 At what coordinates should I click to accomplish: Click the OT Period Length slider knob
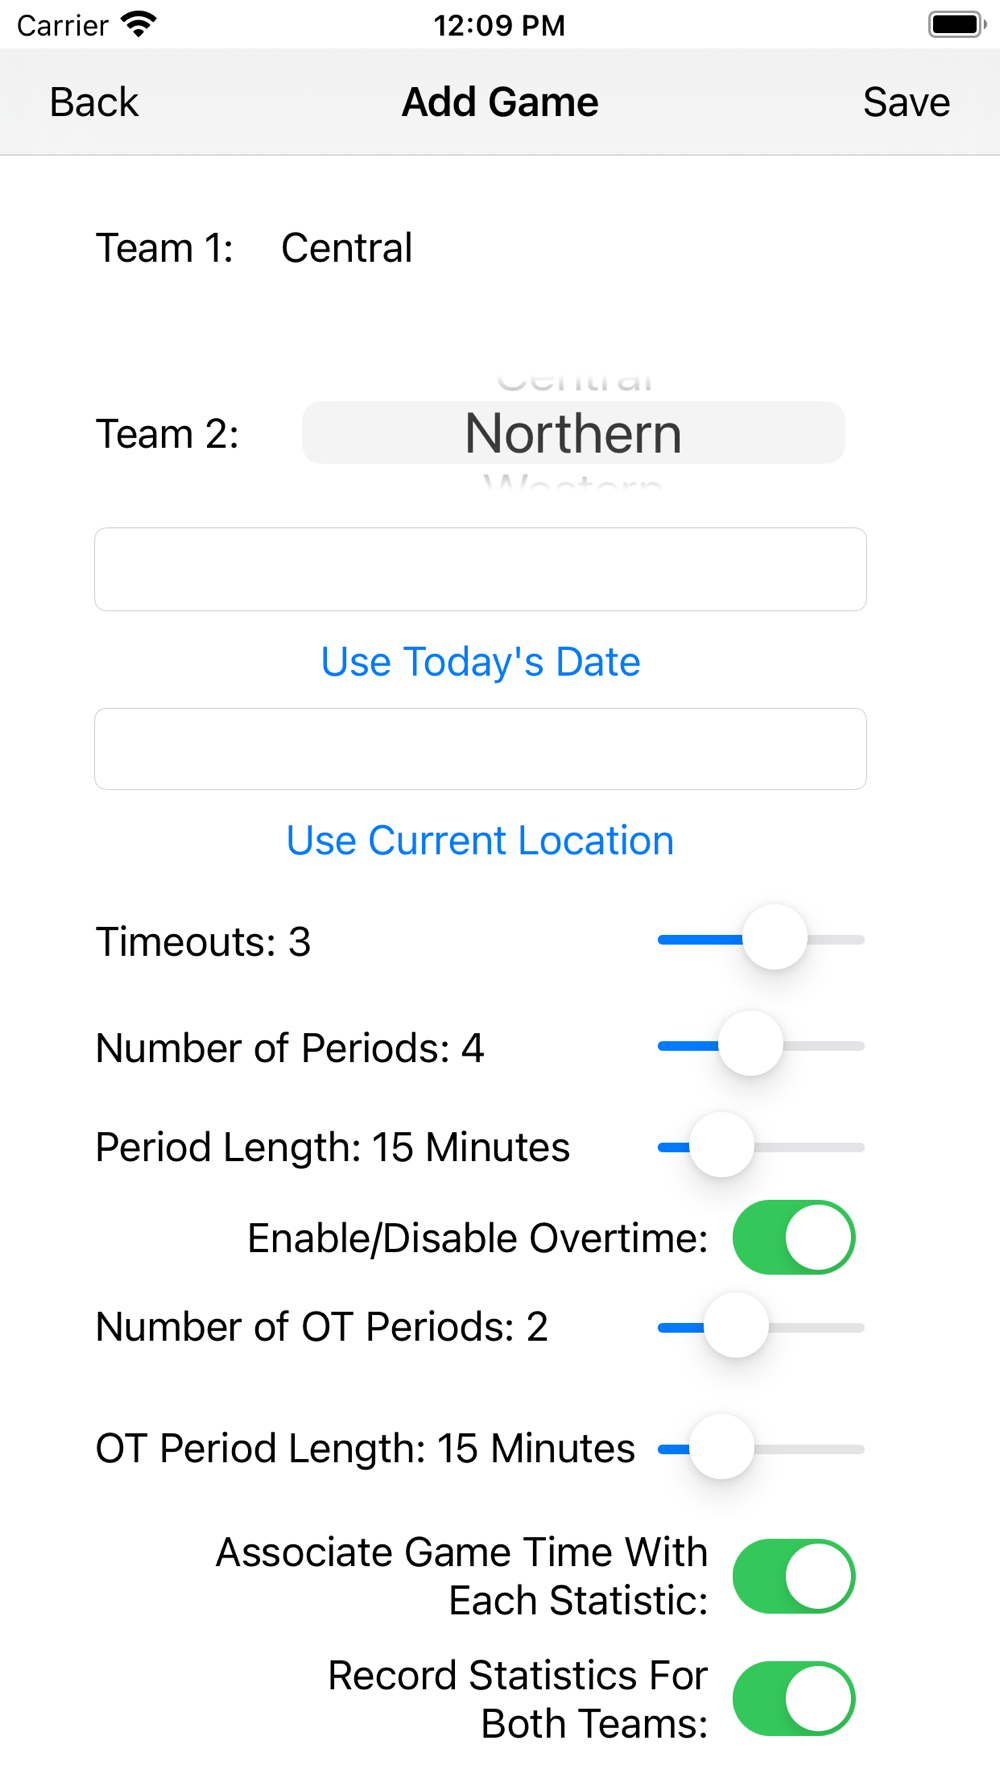(x=721, y=1447)
